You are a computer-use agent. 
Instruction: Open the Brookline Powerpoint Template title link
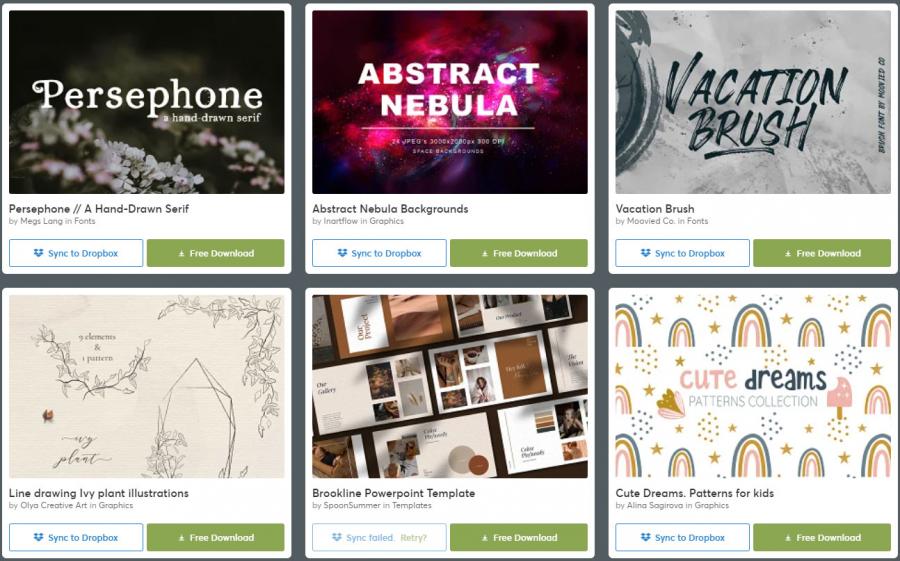click(394, 493)
